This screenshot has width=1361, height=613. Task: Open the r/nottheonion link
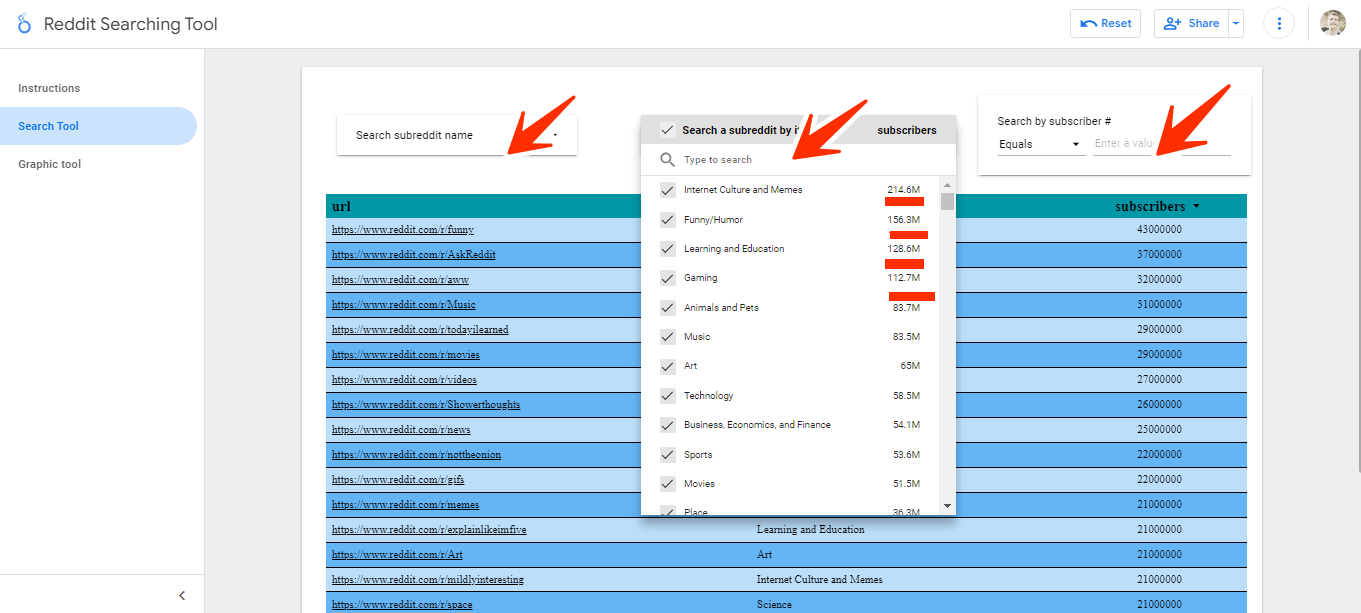point(417,455)
